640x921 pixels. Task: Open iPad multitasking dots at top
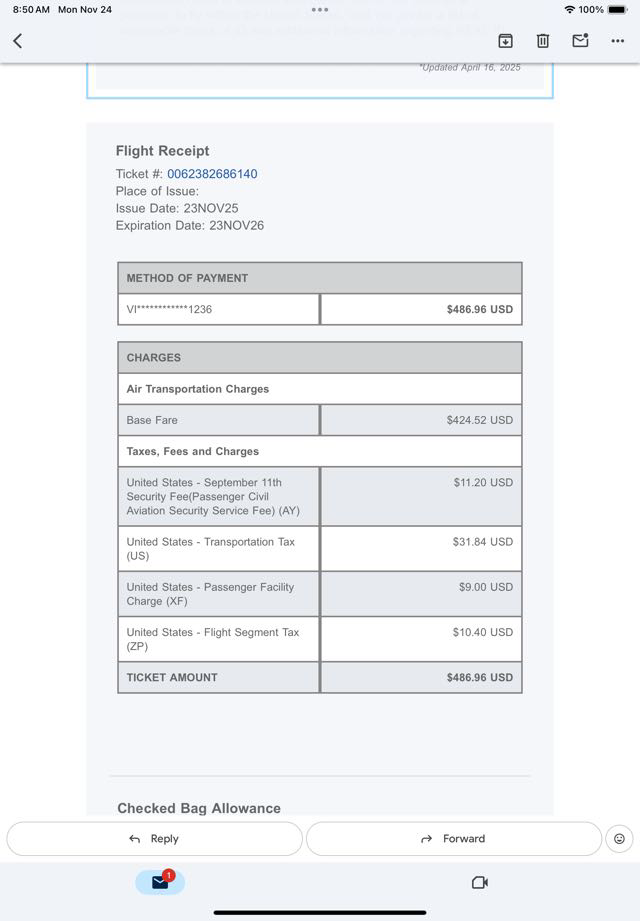coord(320,9)
